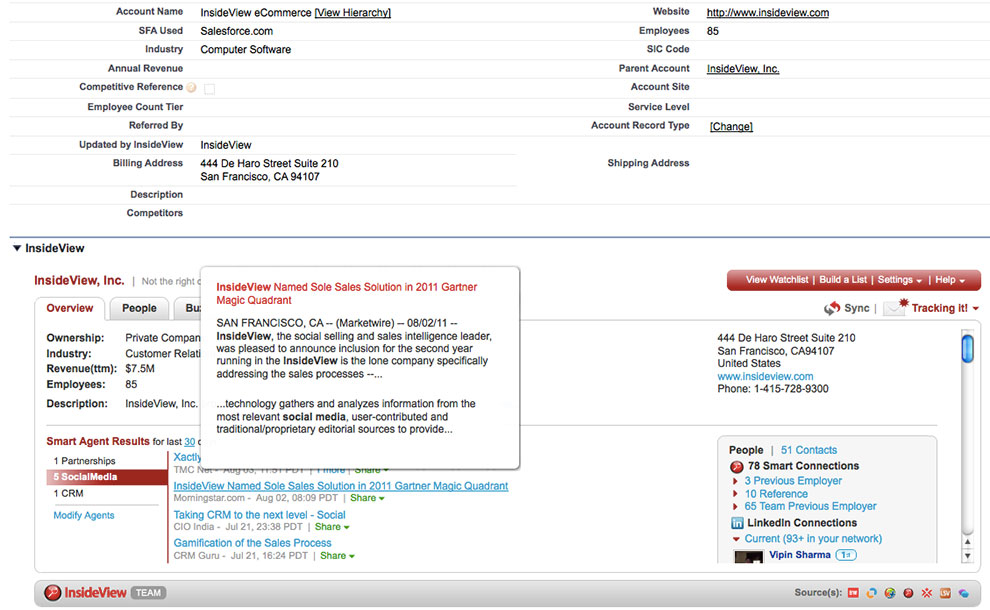Expand the 10 Reference group
The width and height of the screenshot is (990, 610).
736,494
